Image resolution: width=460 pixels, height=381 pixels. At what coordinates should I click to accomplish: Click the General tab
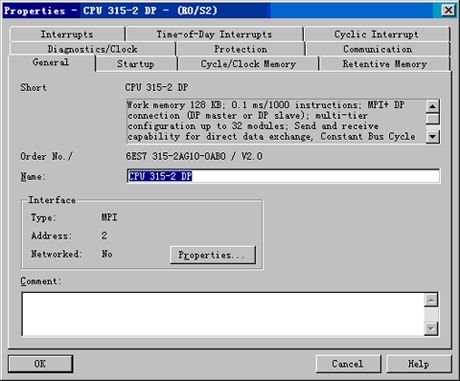51,63
